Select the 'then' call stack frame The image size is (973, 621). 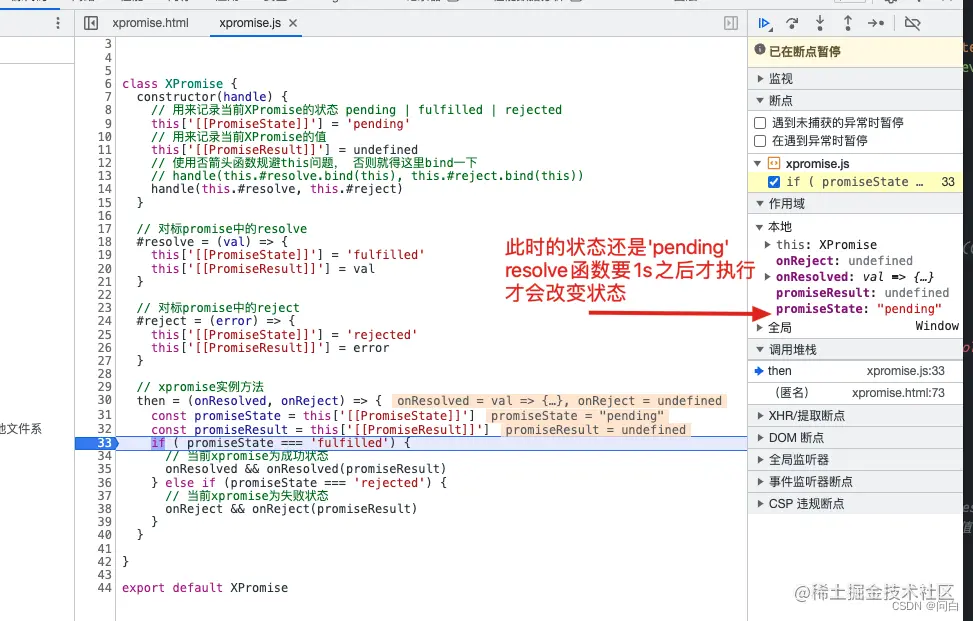coord(855,371)
